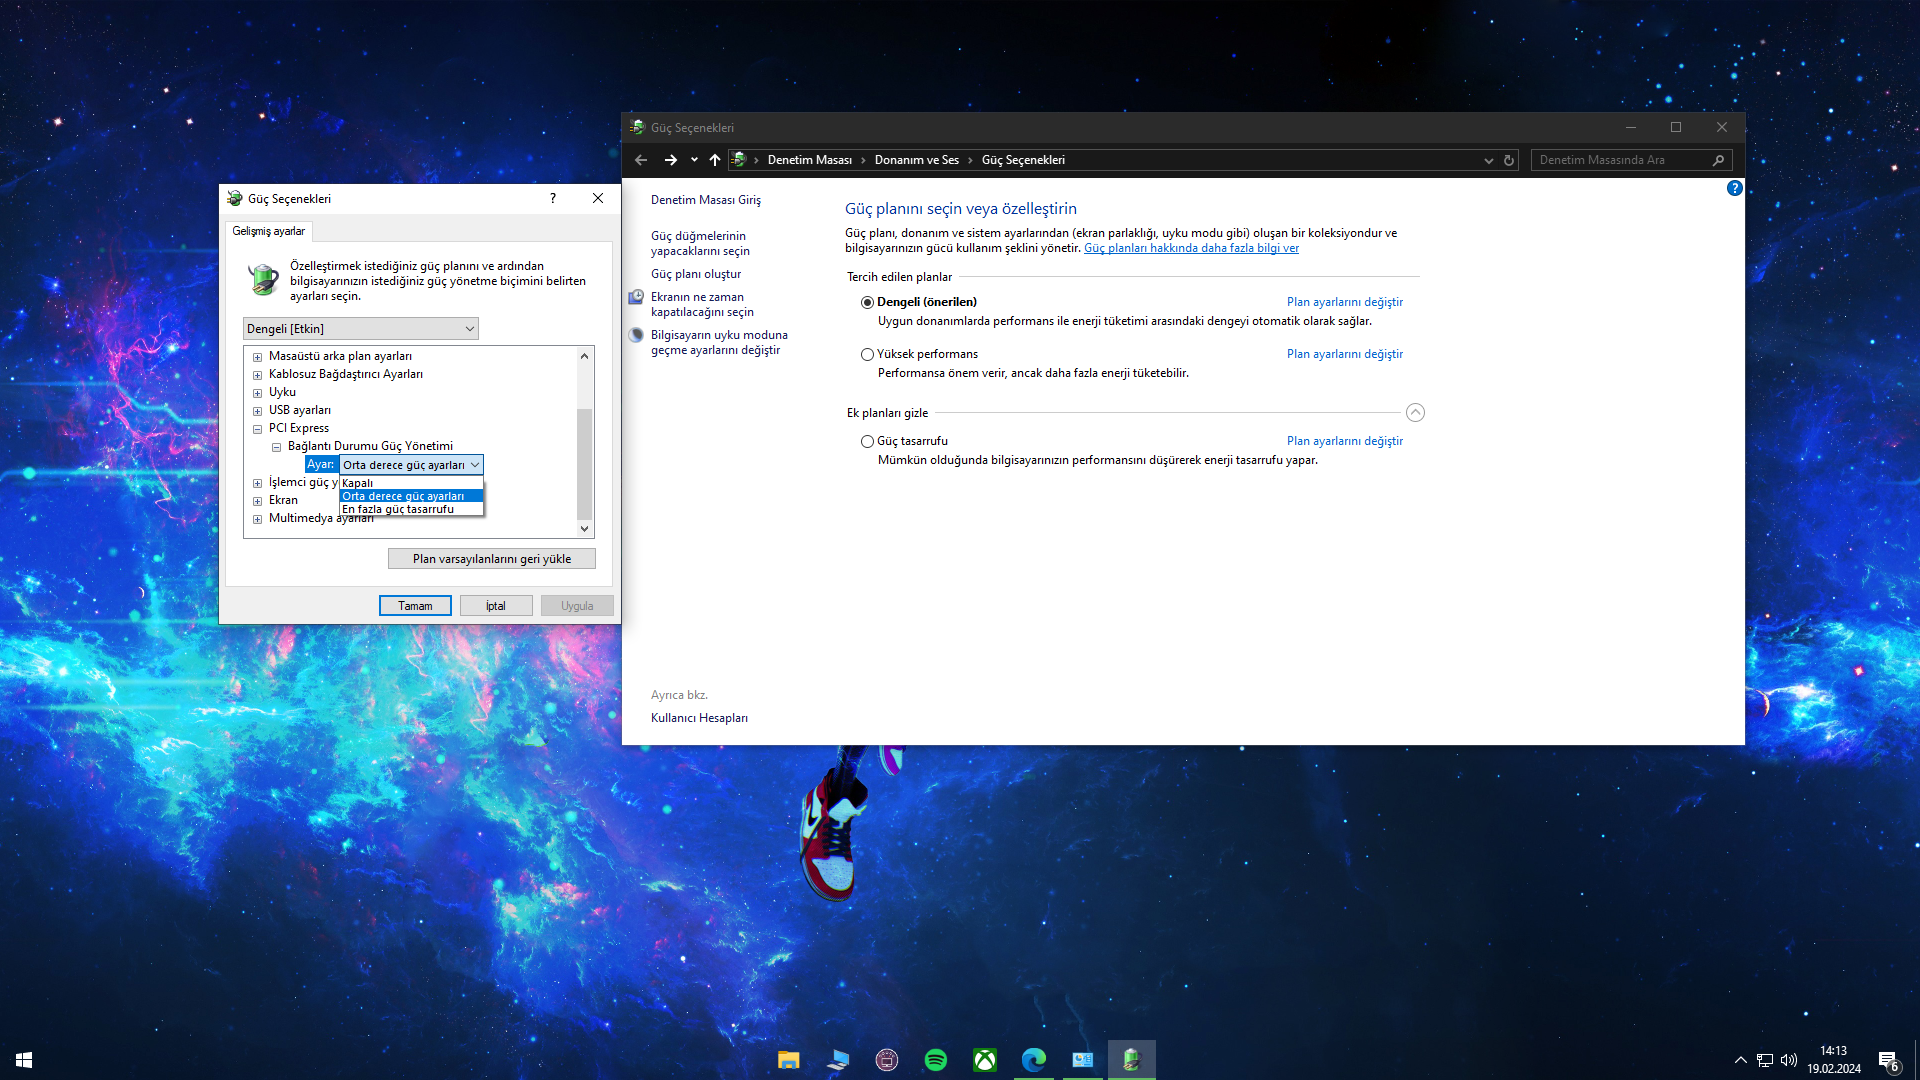Launch Microsoft Edge from taskbar
The width and height of the screenshot is (1920, 1080).
(1033, 1060)
